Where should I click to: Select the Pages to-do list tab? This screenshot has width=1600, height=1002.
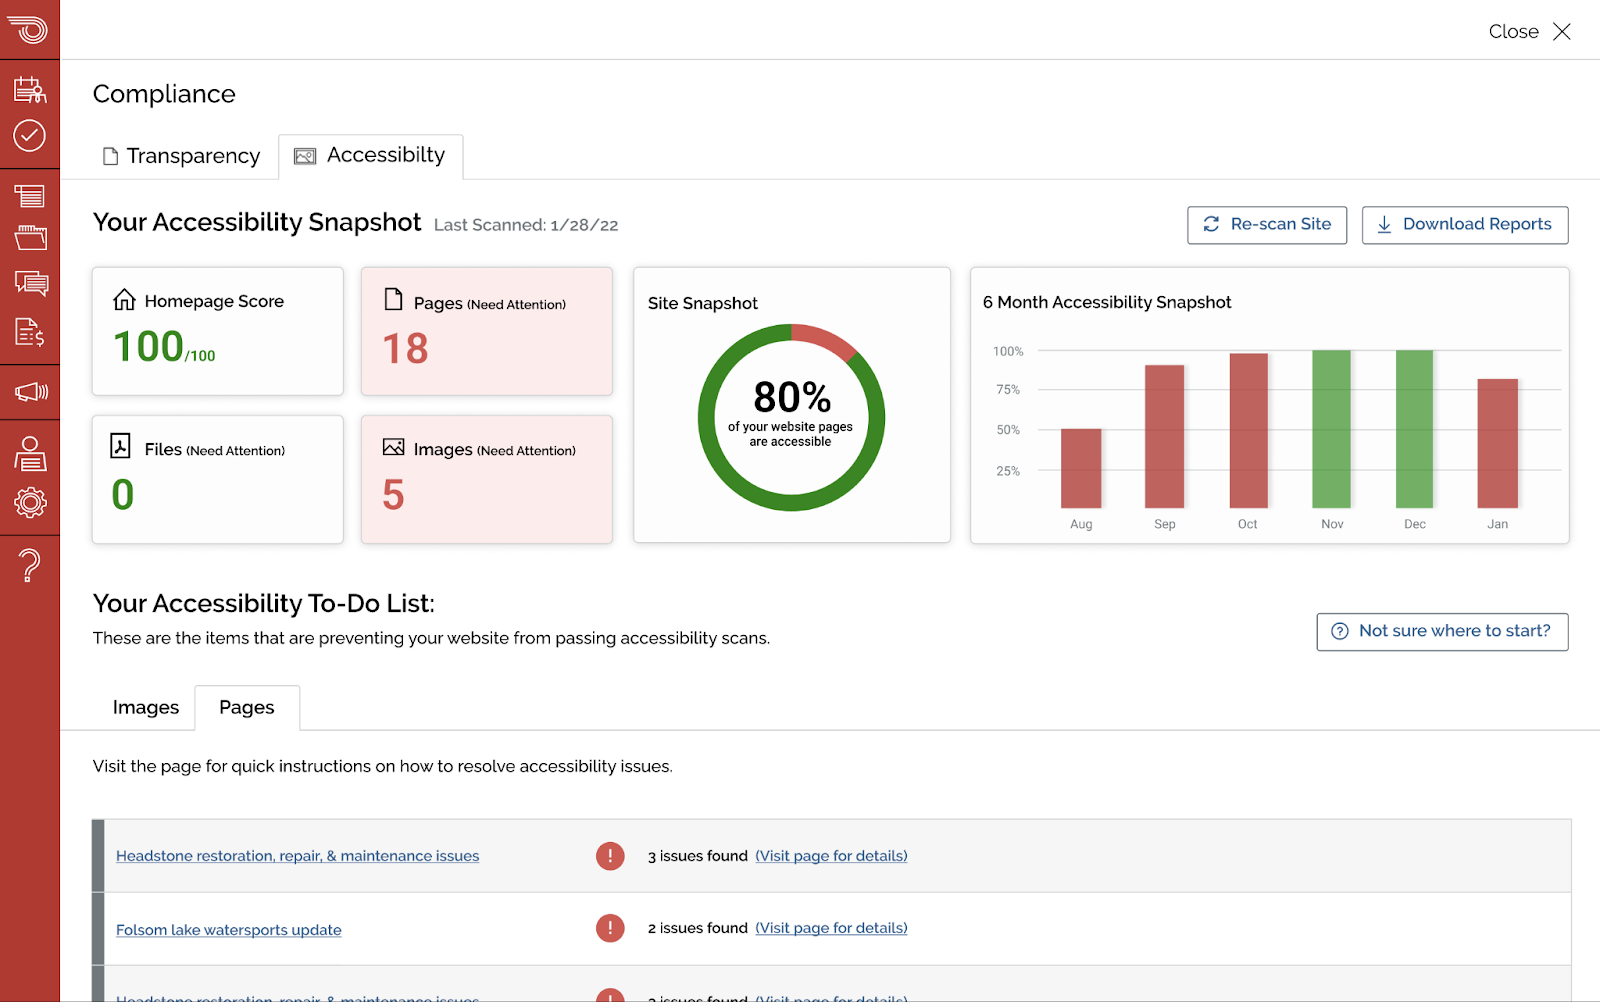coord(247,708)
